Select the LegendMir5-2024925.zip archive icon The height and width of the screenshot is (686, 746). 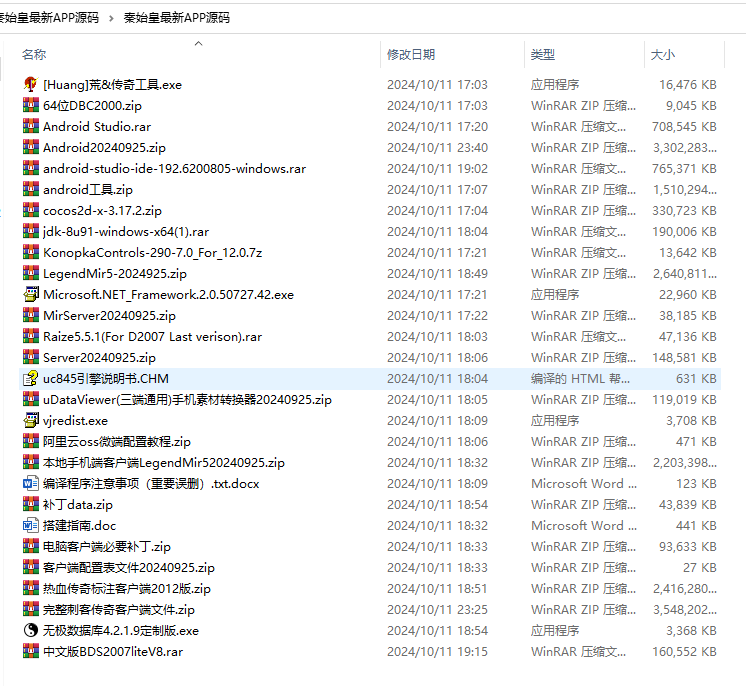click(31, 274)
